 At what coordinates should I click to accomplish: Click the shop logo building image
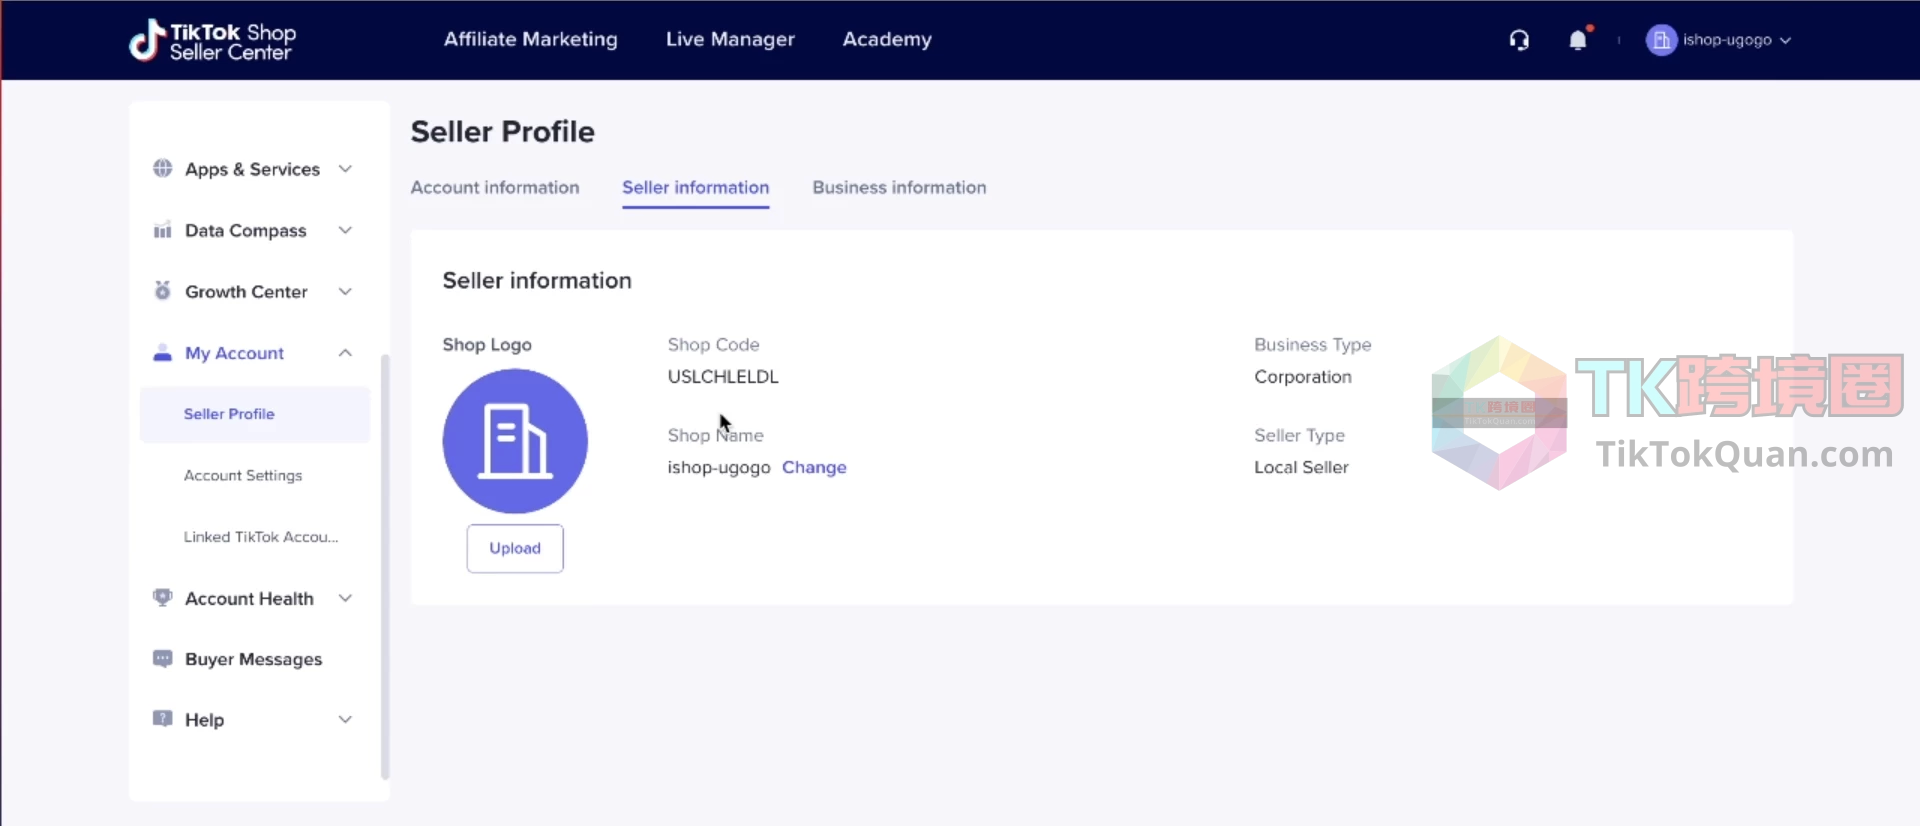tap(515, 441)
